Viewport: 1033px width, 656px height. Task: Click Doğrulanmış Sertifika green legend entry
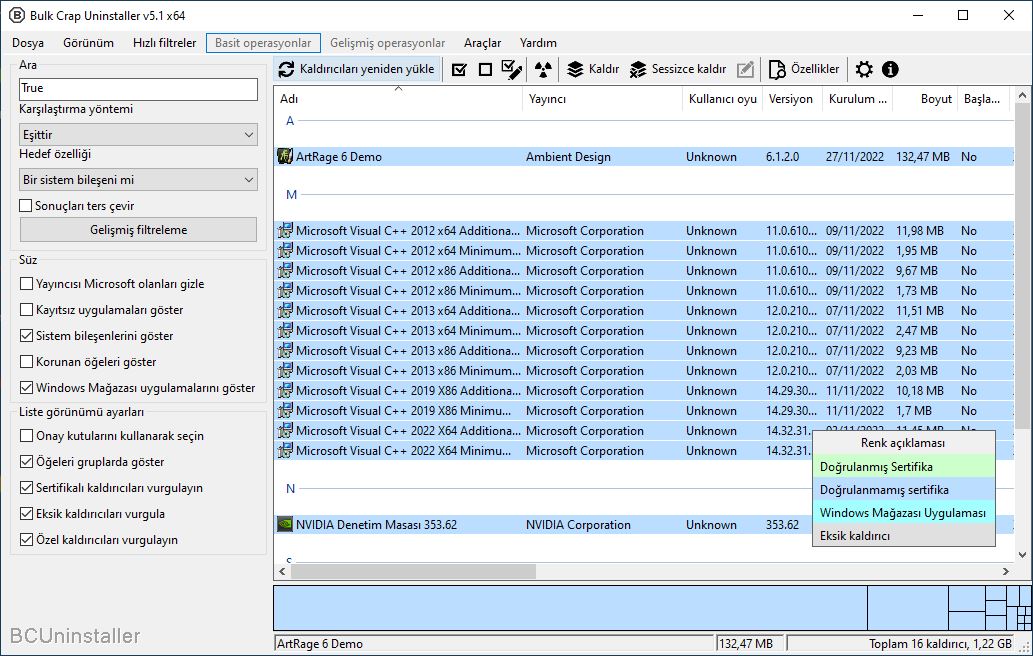point(903,467)
